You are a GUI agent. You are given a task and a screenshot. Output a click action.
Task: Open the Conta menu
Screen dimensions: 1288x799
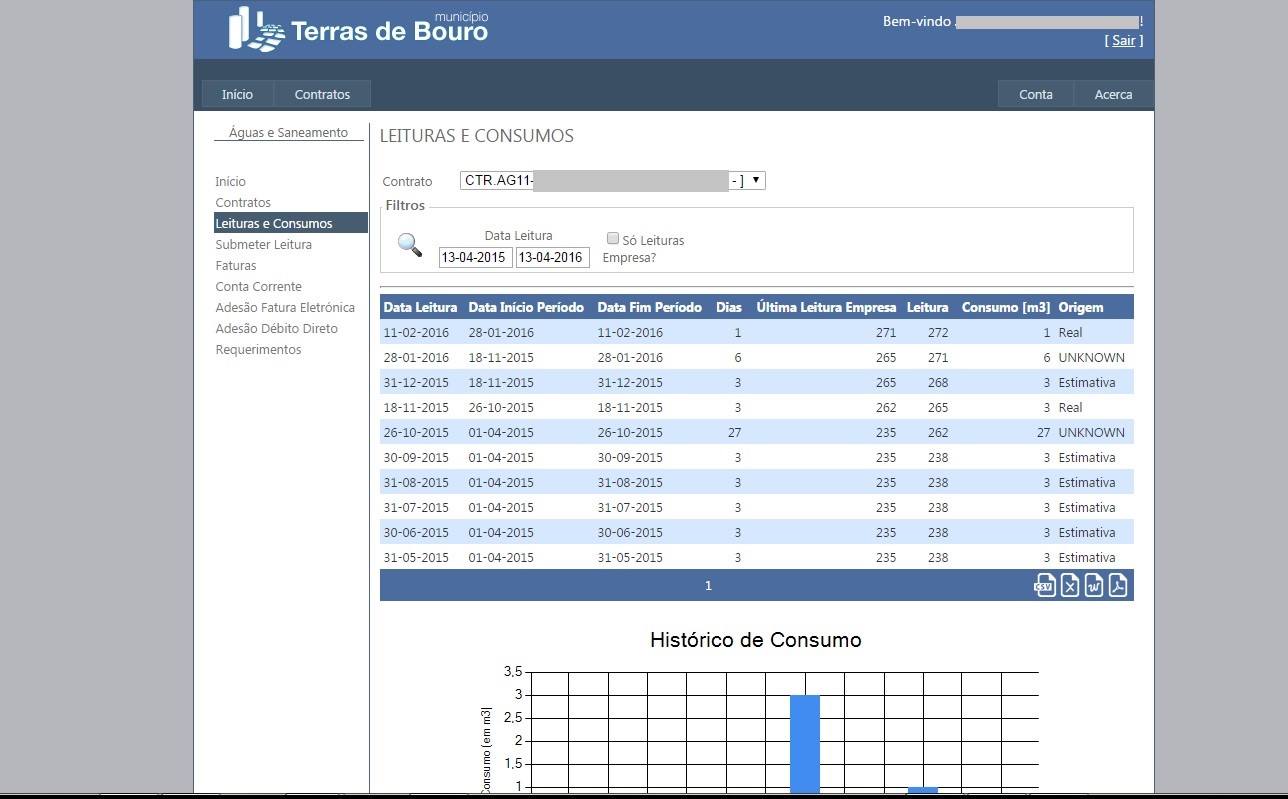[1035, 94]
